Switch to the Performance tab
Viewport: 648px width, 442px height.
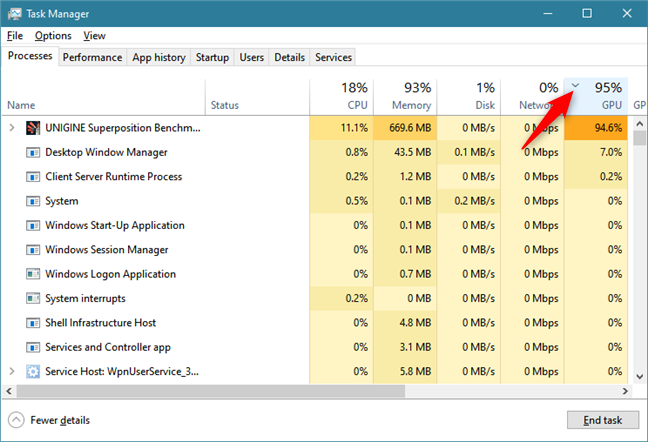coord(93,57)
